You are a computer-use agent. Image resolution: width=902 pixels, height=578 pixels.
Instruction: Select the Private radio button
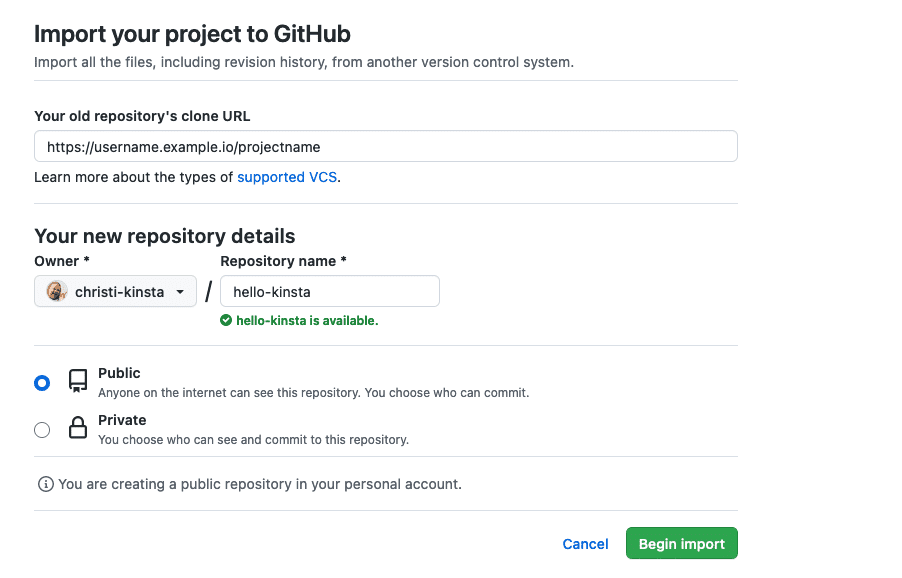[41, 429]
